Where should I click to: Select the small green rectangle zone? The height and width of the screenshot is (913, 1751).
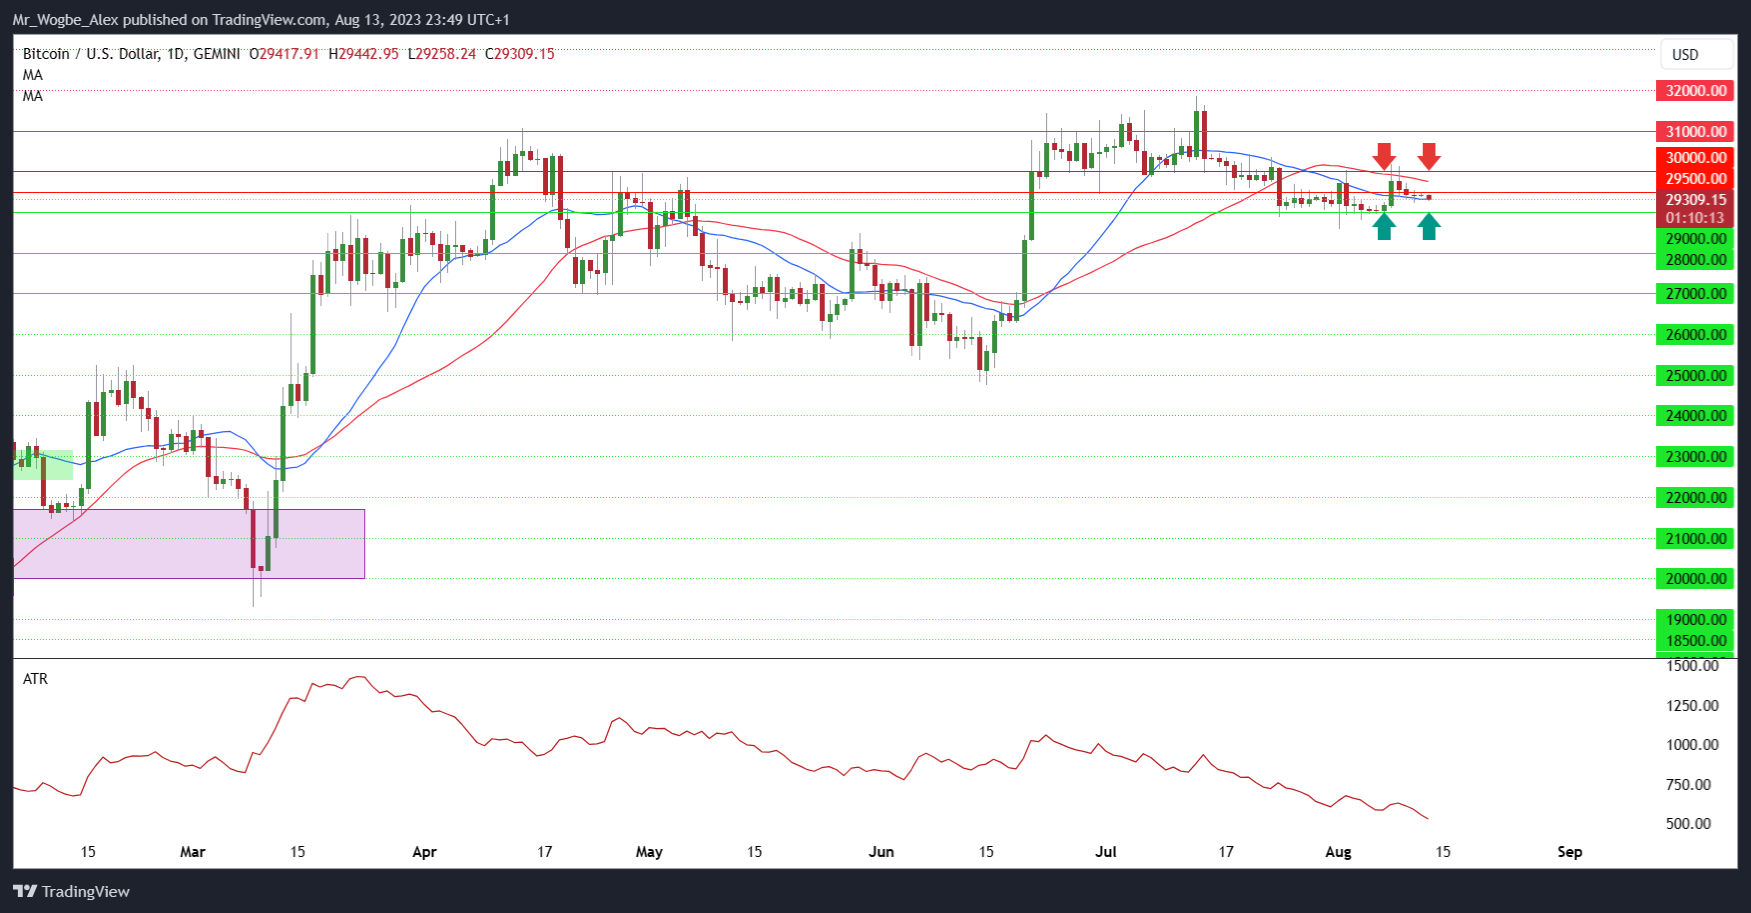coord(43,465)
